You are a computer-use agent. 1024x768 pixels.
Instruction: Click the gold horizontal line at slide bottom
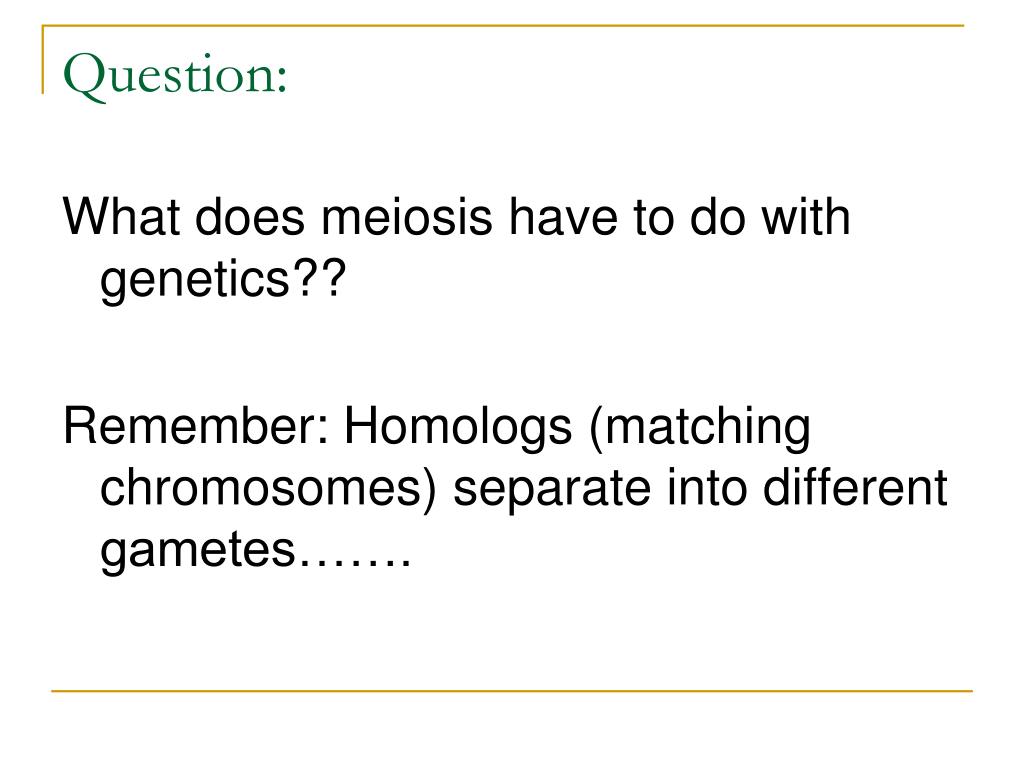click(x=512, y=690)
